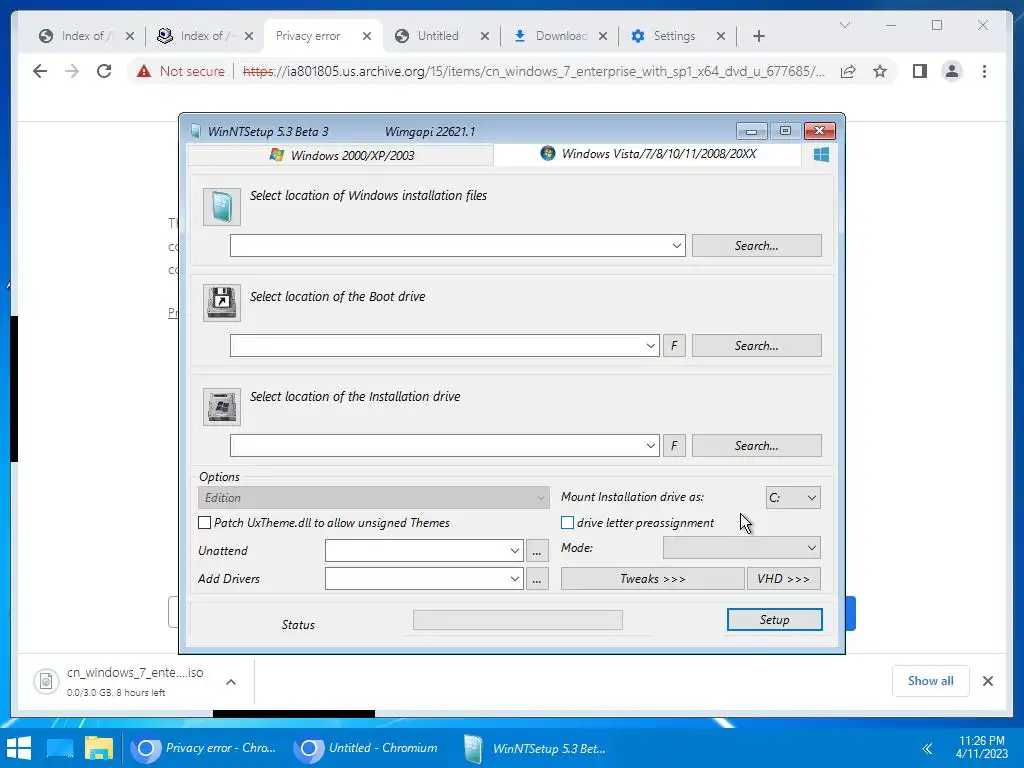Viewport: 1024px width, 768px height.
Task: Click the Windows installation files source icon
Action: 222,207
